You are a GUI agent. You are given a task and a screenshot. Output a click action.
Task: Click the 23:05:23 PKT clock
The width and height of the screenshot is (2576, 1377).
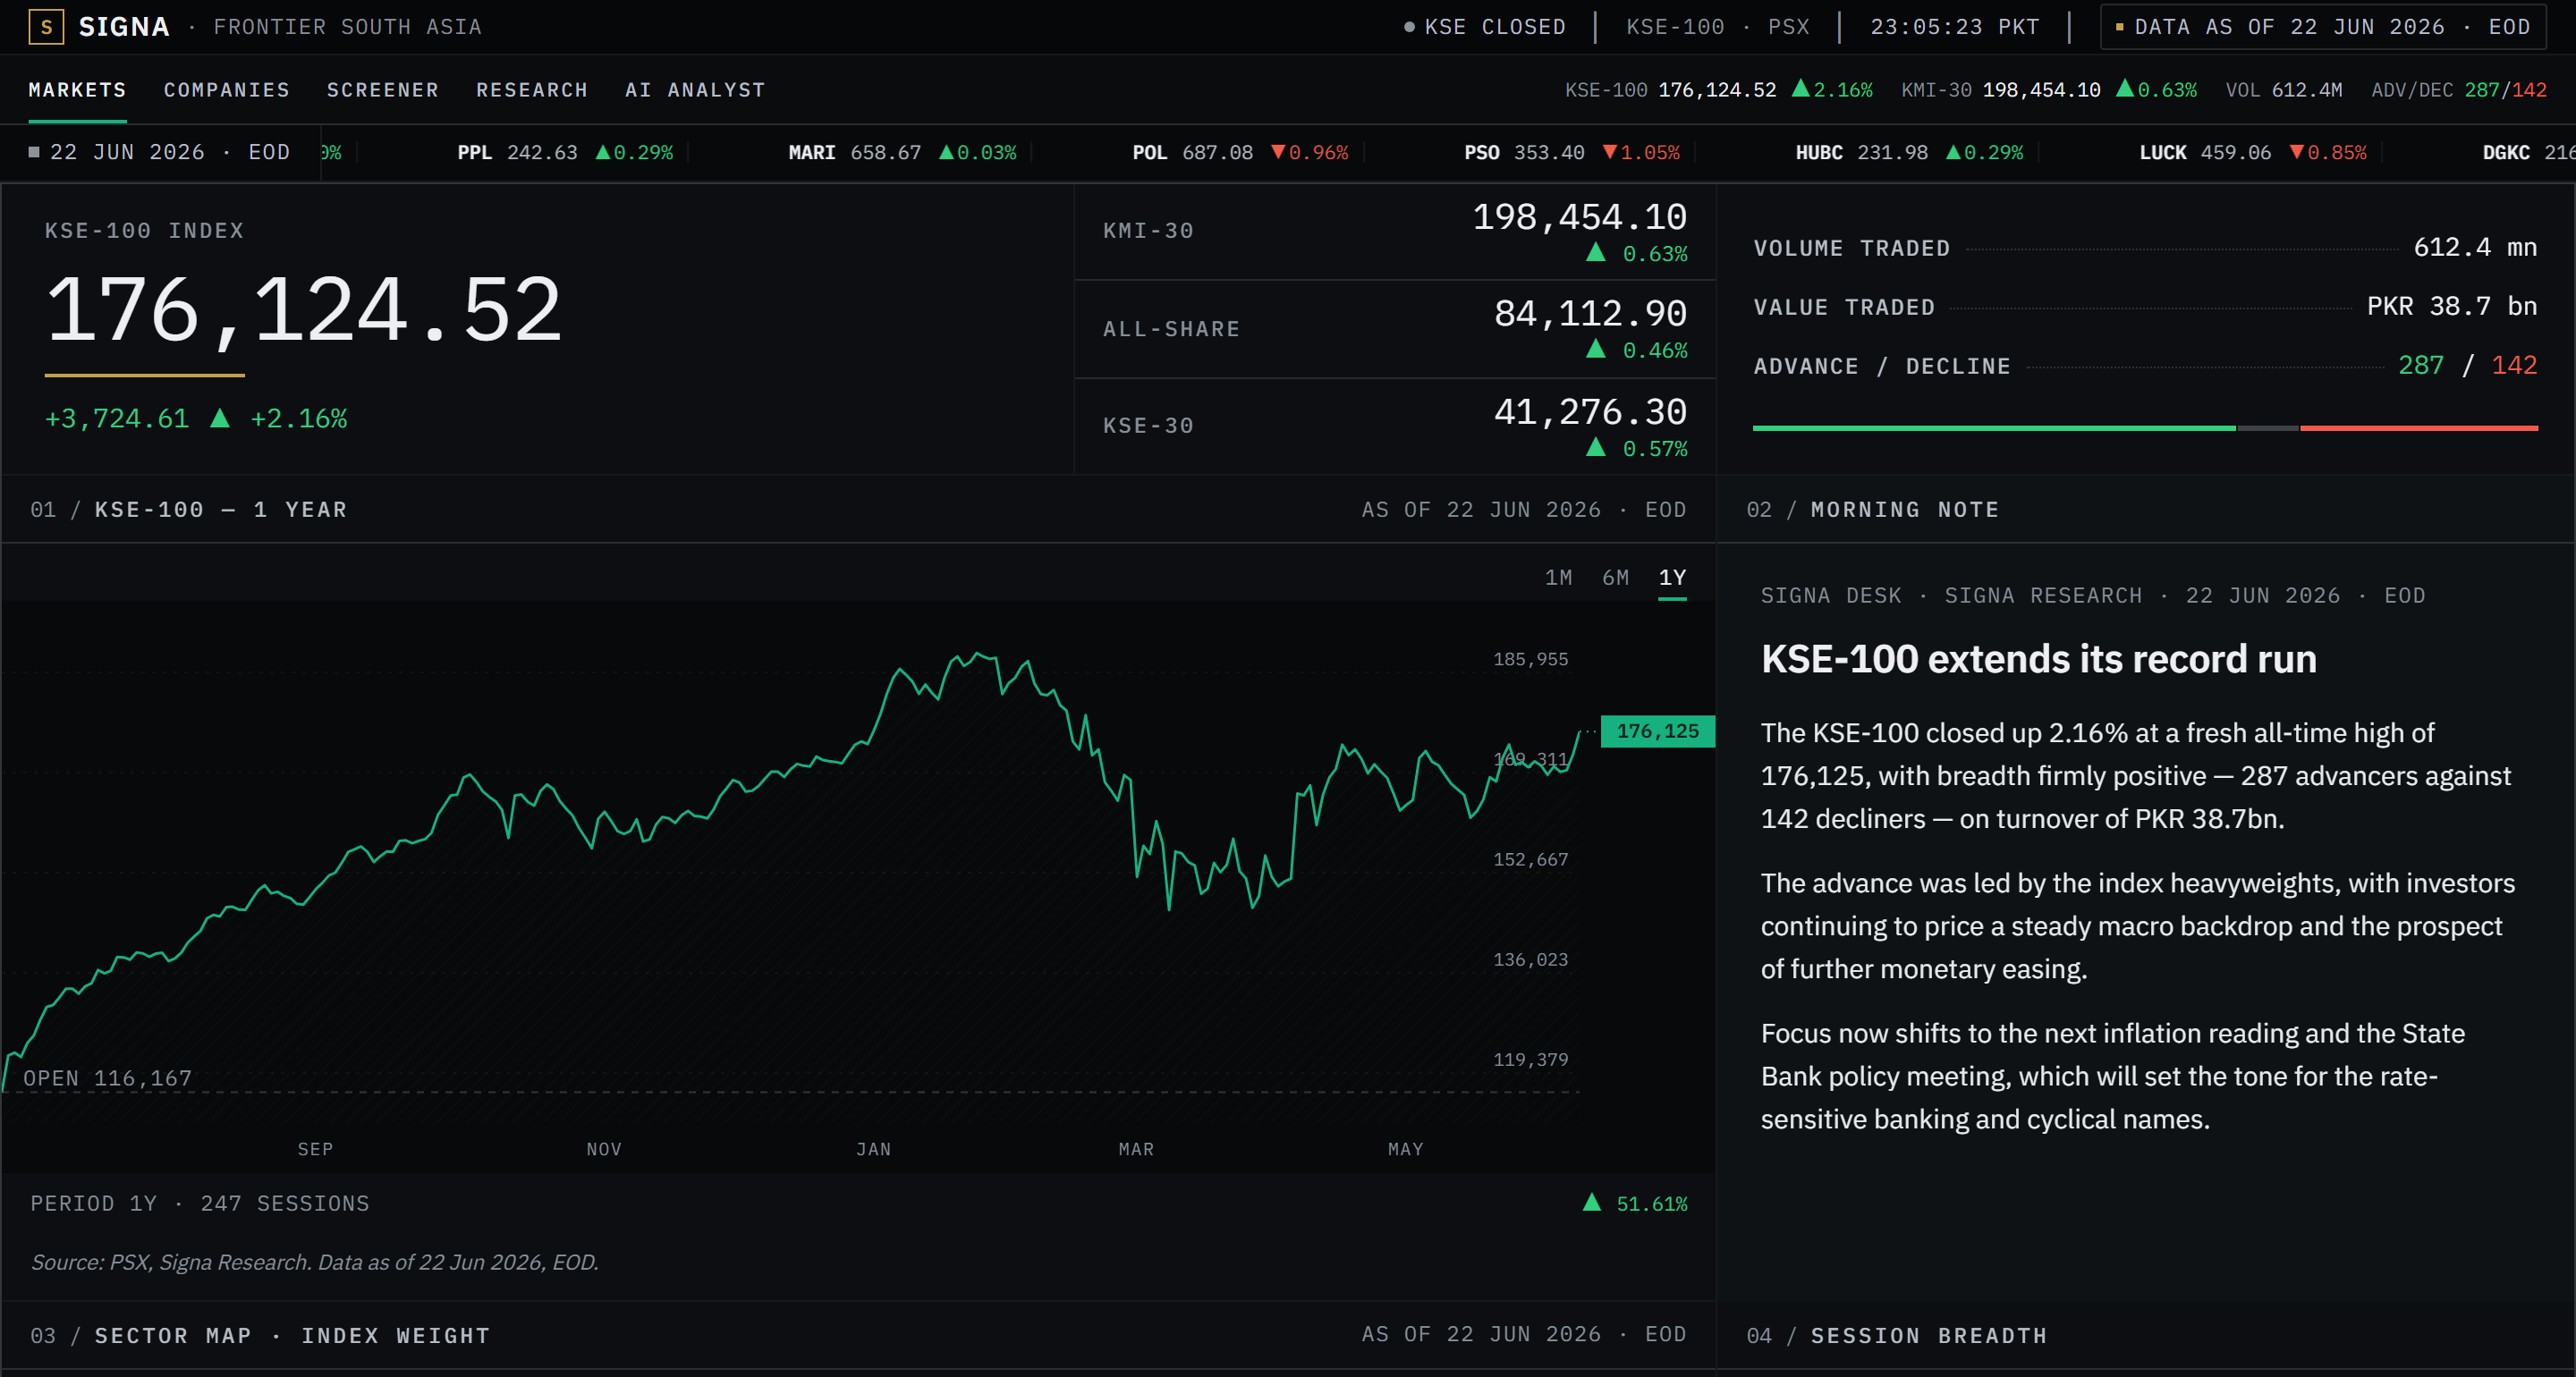(x=1955, y=27)
